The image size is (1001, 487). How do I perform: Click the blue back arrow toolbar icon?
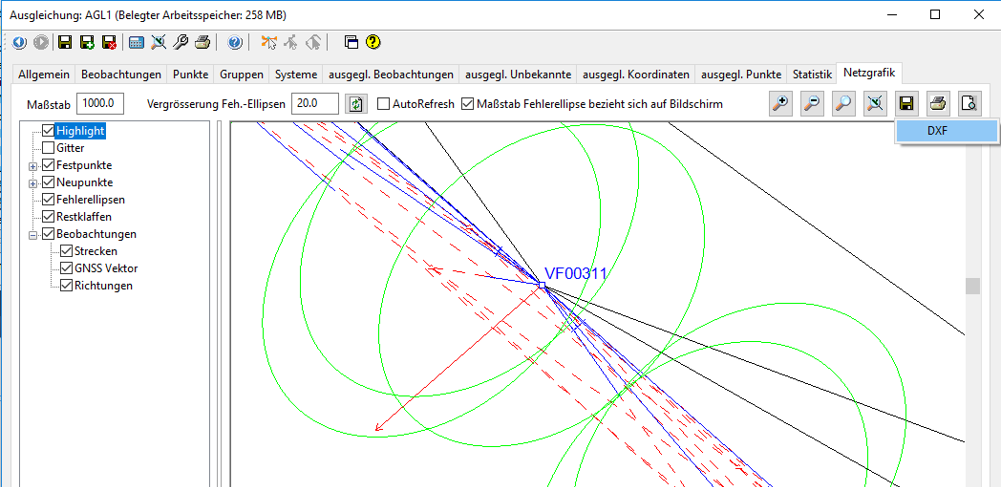[x=19, y=43]
